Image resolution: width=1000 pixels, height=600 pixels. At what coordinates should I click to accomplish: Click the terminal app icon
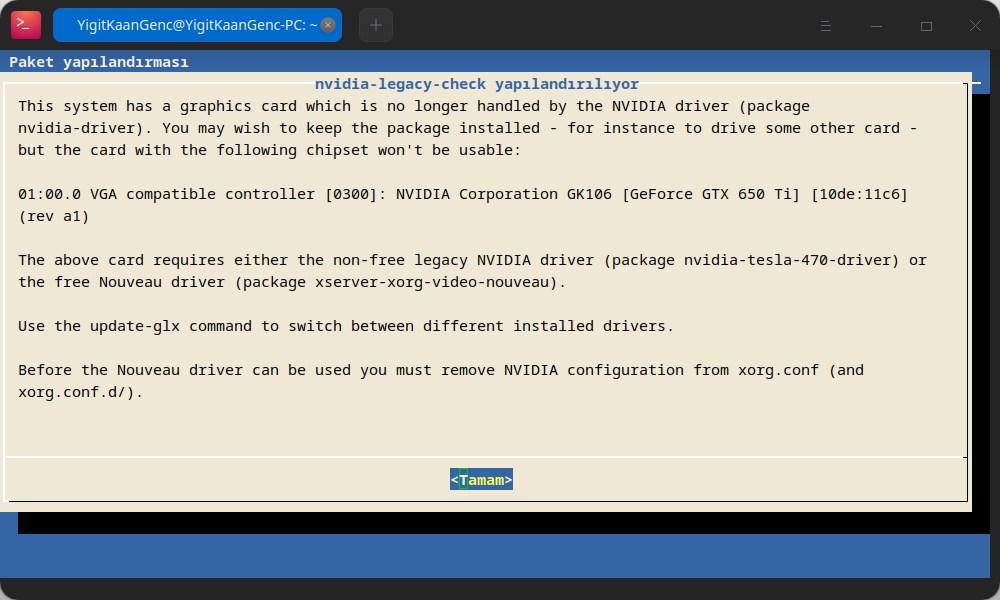coord(26,25)
